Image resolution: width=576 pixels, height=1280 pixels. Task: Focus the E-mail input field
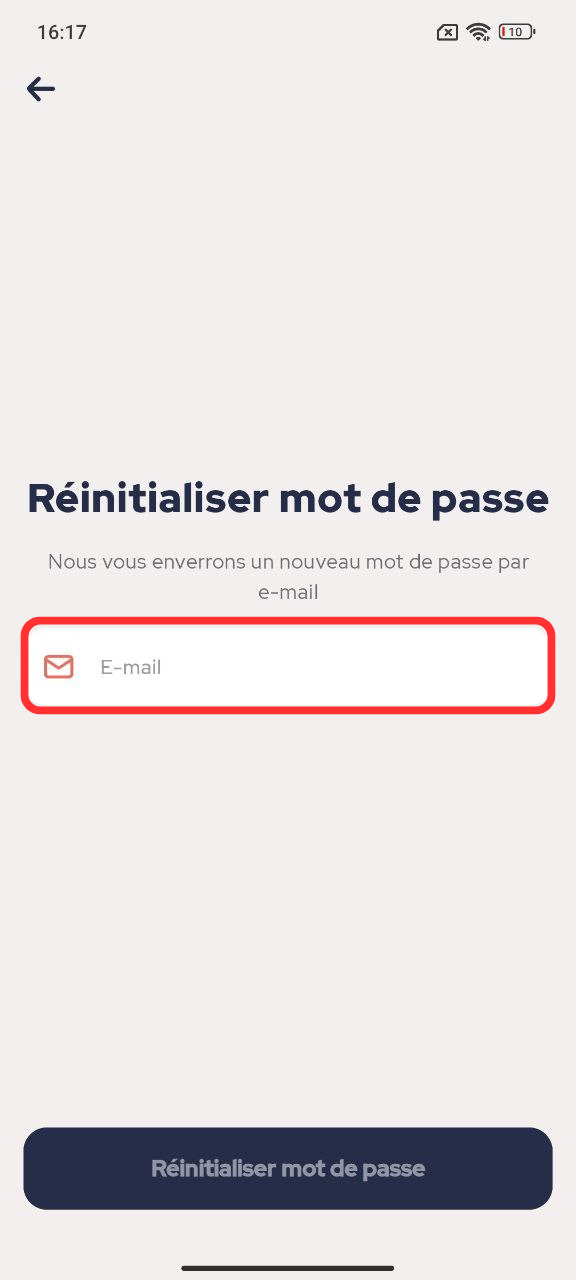click(288, 666)
